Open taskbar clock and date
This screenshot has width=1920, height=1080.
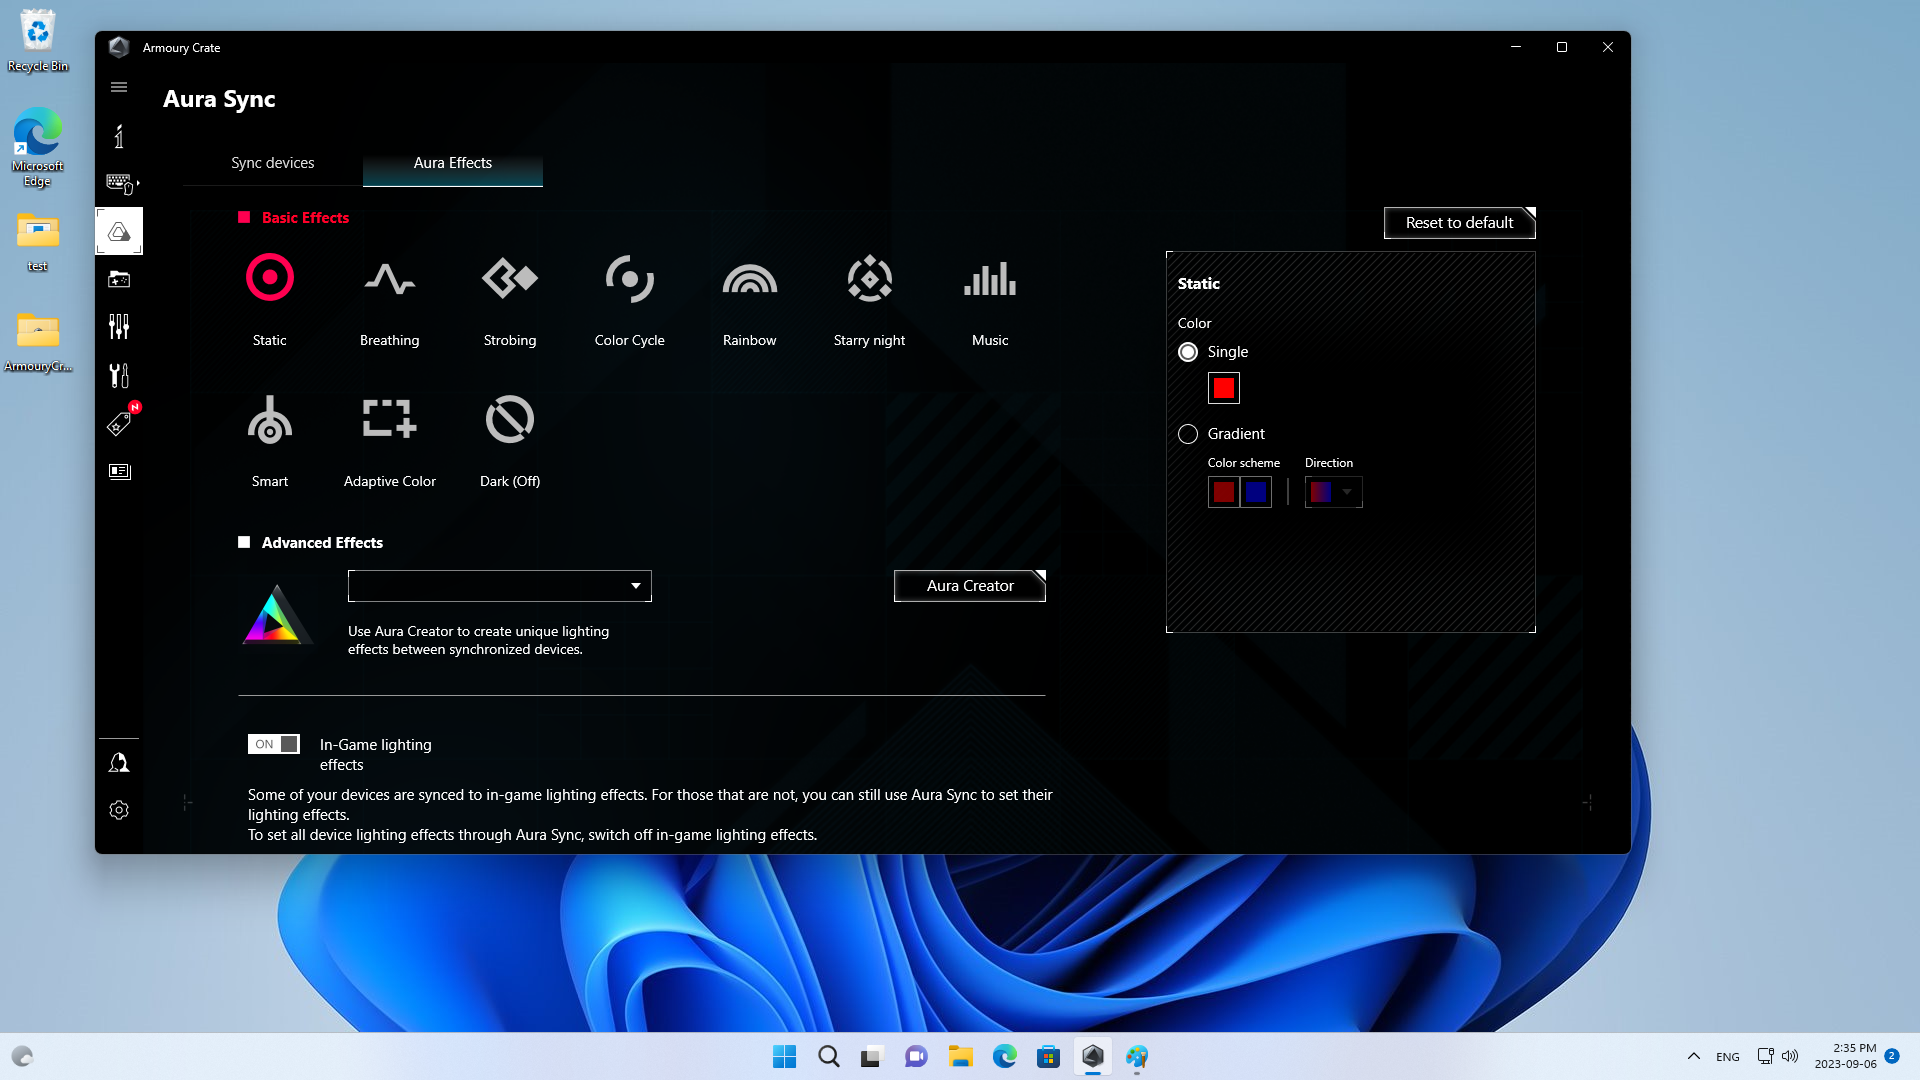point(1846,1056)
